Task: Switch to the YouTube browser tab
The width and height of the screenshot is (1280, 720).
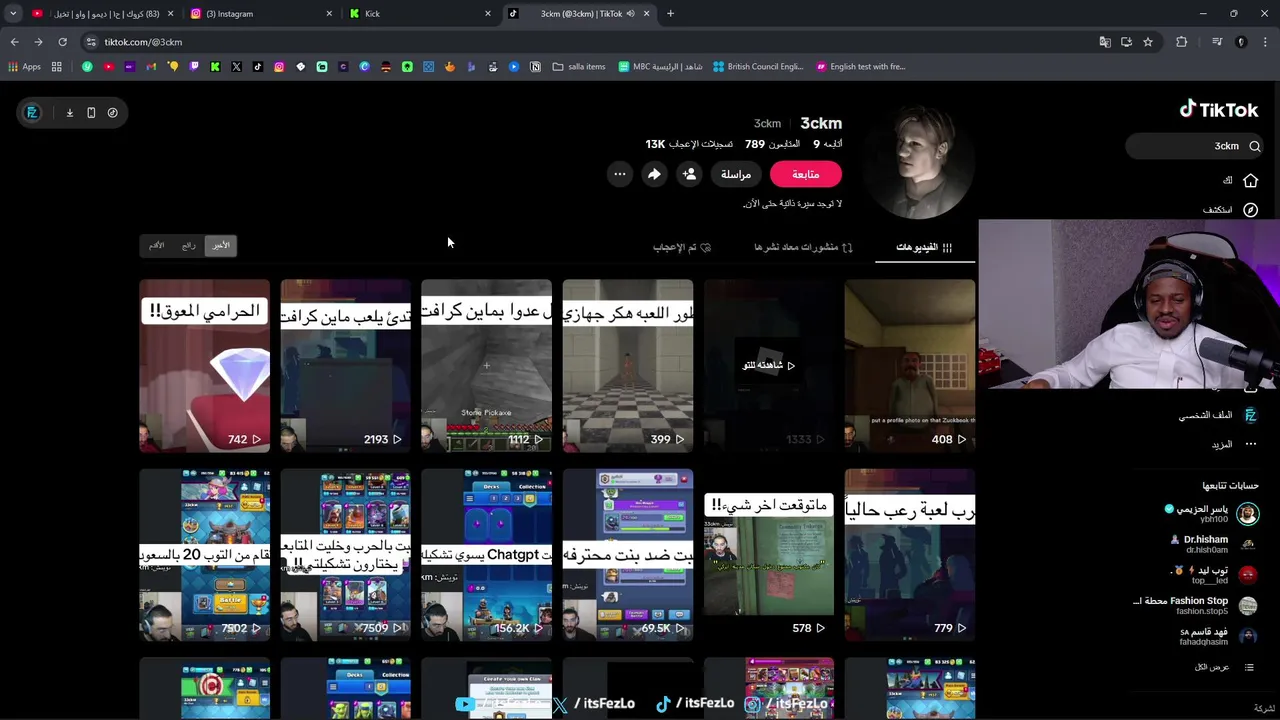Action: point(100,14)
